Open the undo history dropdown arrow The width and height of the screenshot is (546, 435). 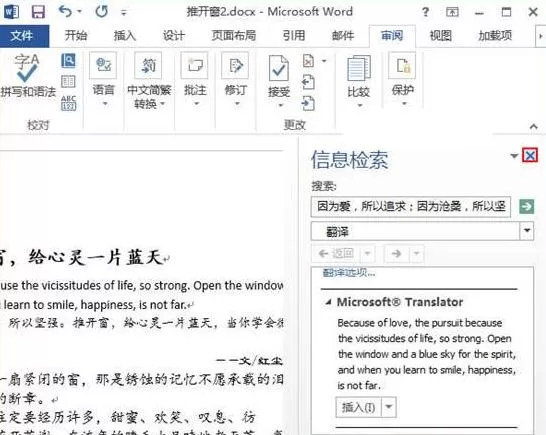80,12
